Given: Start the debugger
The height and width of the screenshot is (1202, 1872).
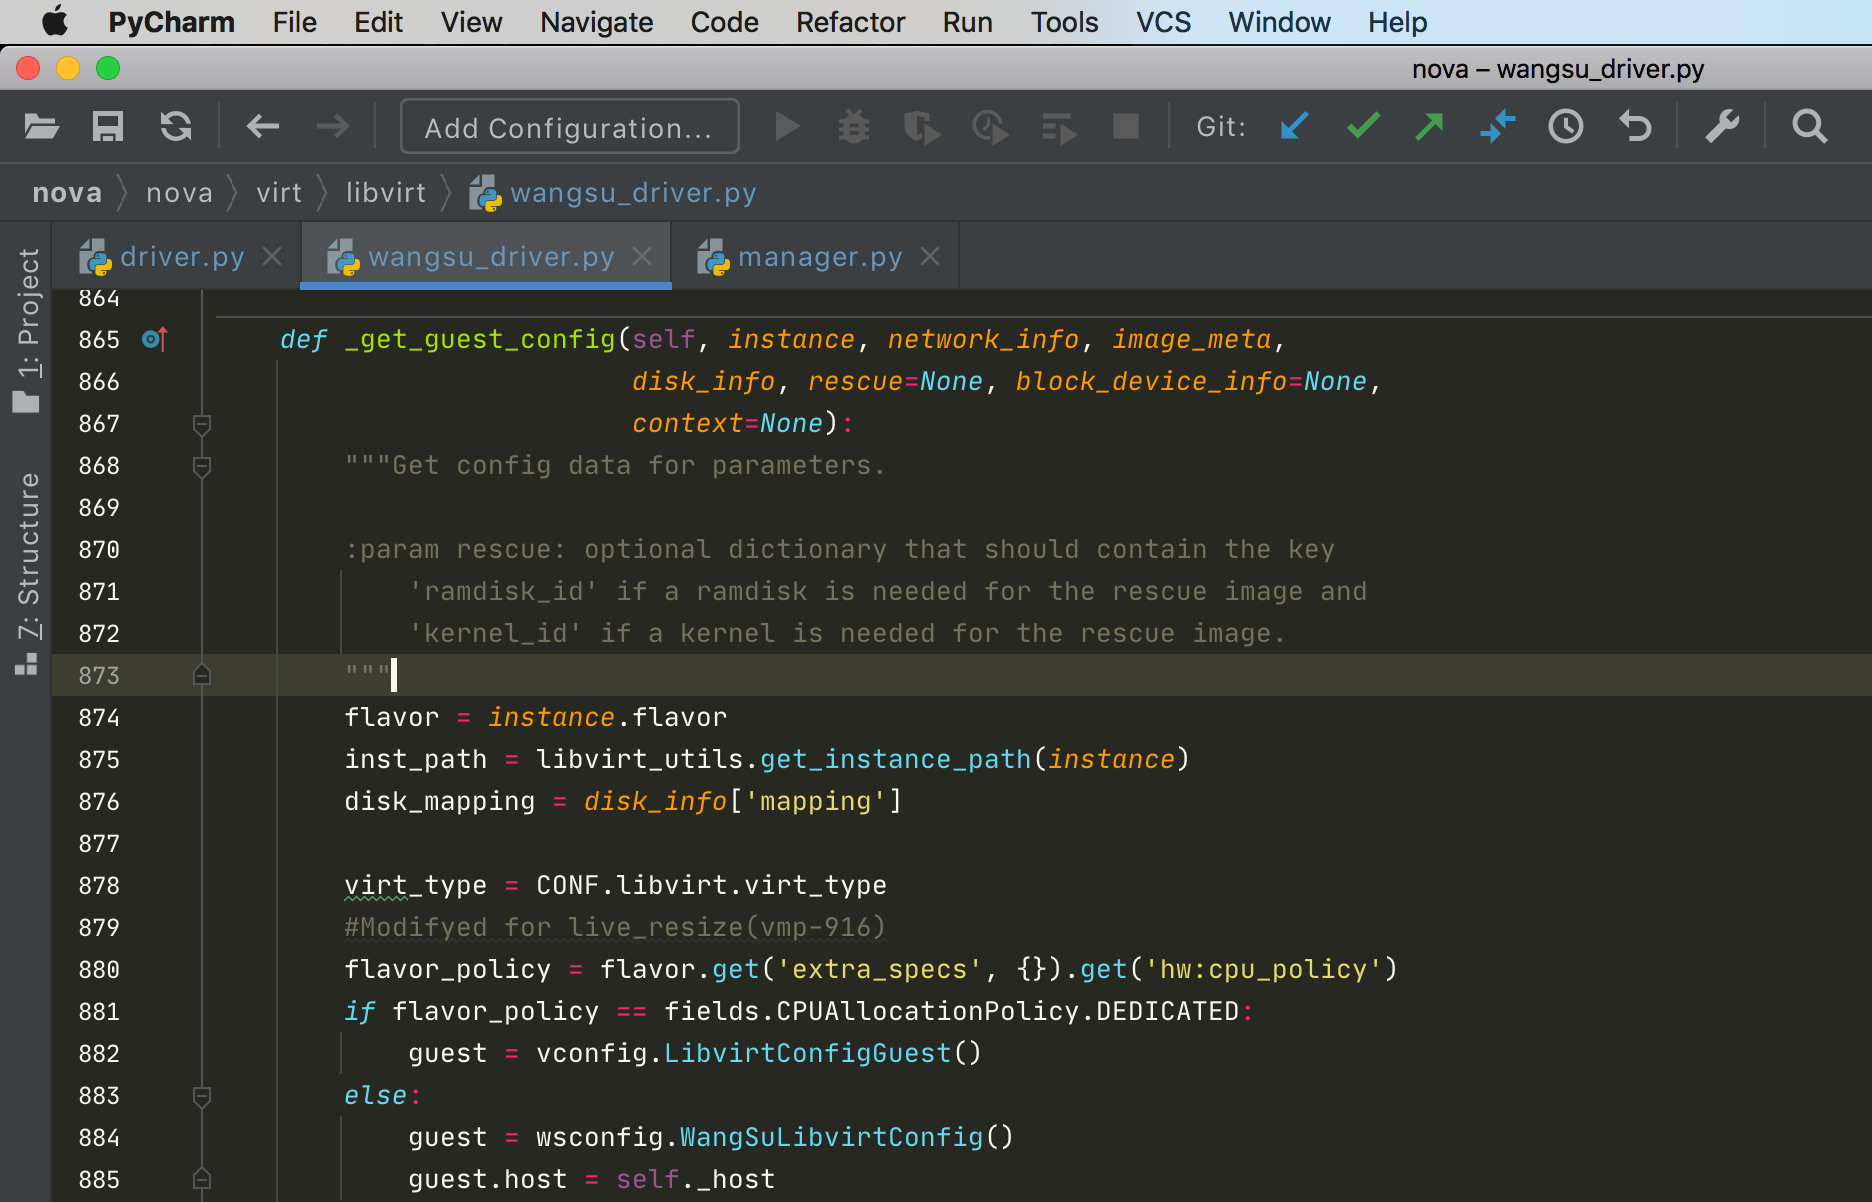Looking at the screenshot, I should tap(853, 127).
